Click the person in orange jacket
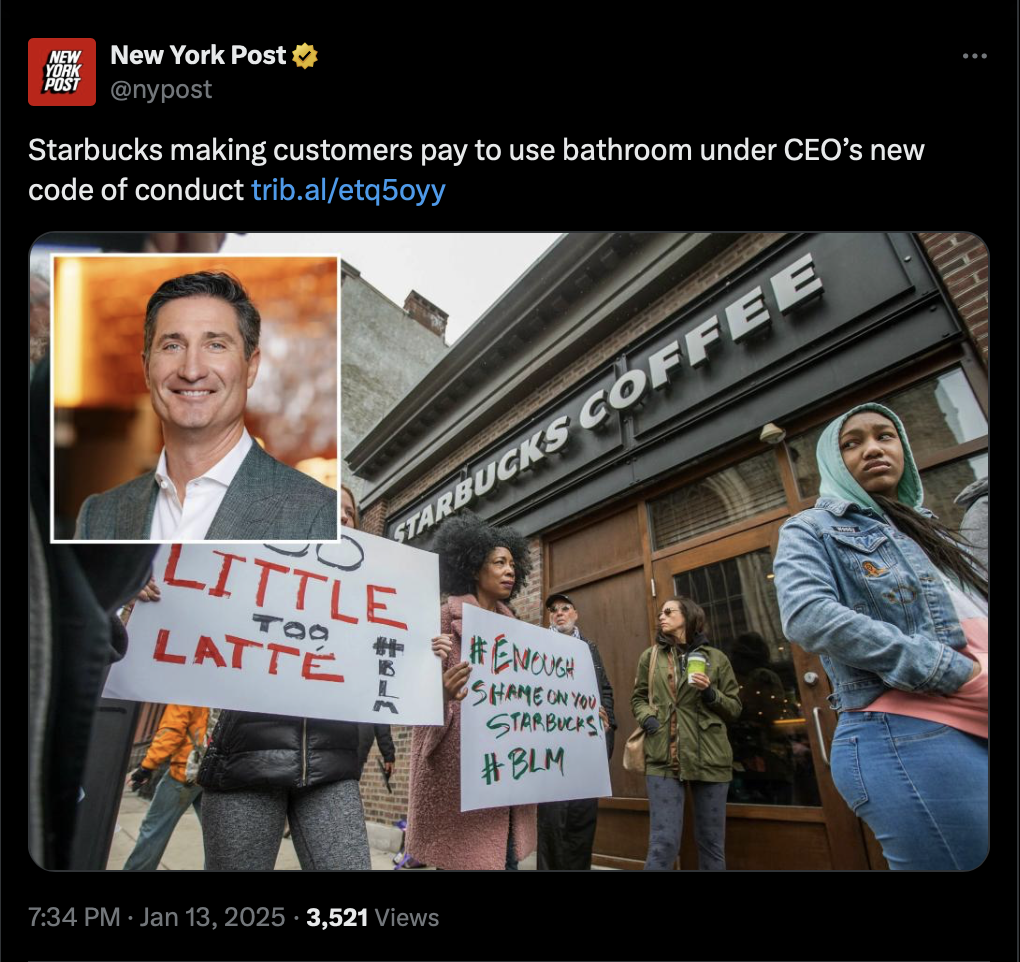This screenshot has width=1020, height=962. point(169,781)
